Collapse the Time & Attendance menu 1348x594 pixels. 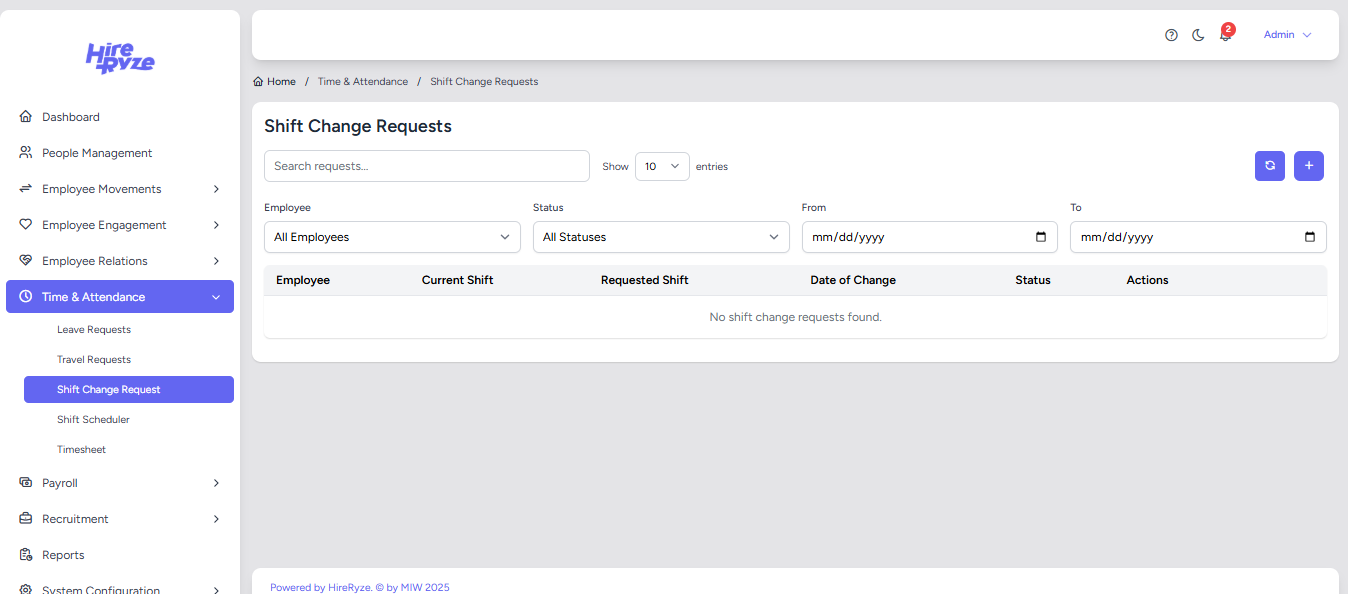click(x=120, y=297)
